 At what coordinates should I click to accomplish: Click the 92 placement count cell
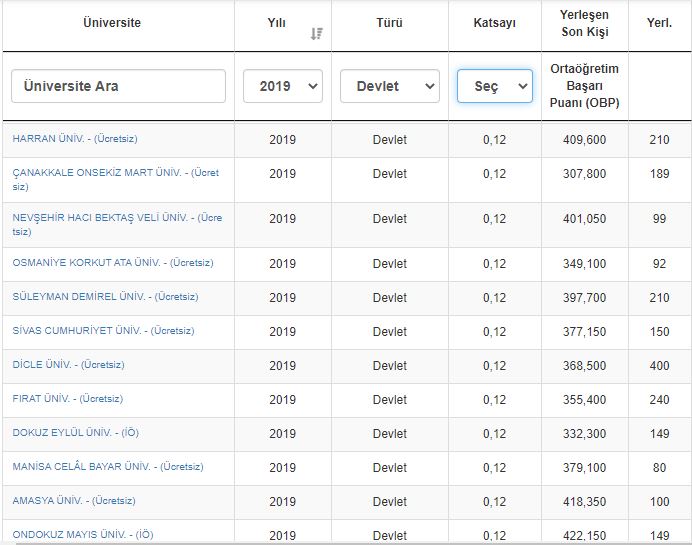[660, 264]
